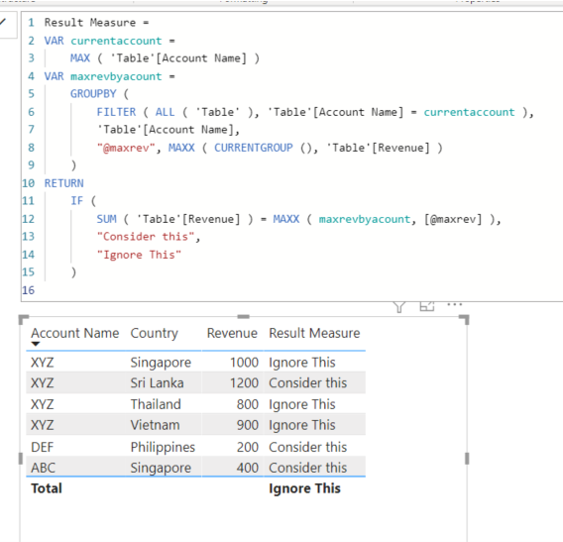Sort by the Account Name column header
This screenshot has height=542, width=563.
tap(75, 333)
